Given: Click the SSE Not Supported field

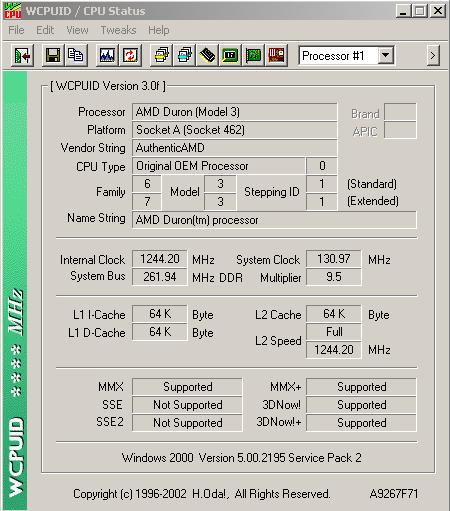Looking at the screenshot, I should tap(187, 405).
